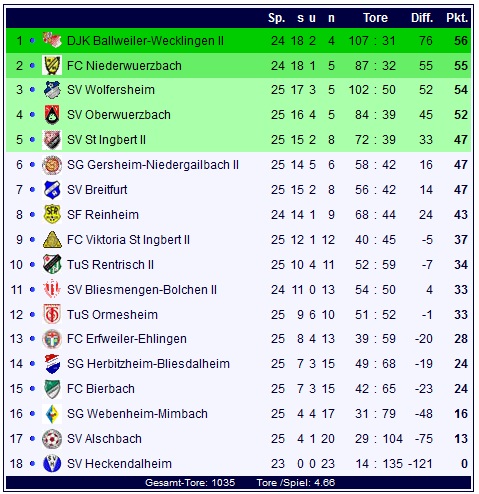This screenshot has height=494, width=479.
Task: Click the Pkt. column header
Action: coord(457,18)
